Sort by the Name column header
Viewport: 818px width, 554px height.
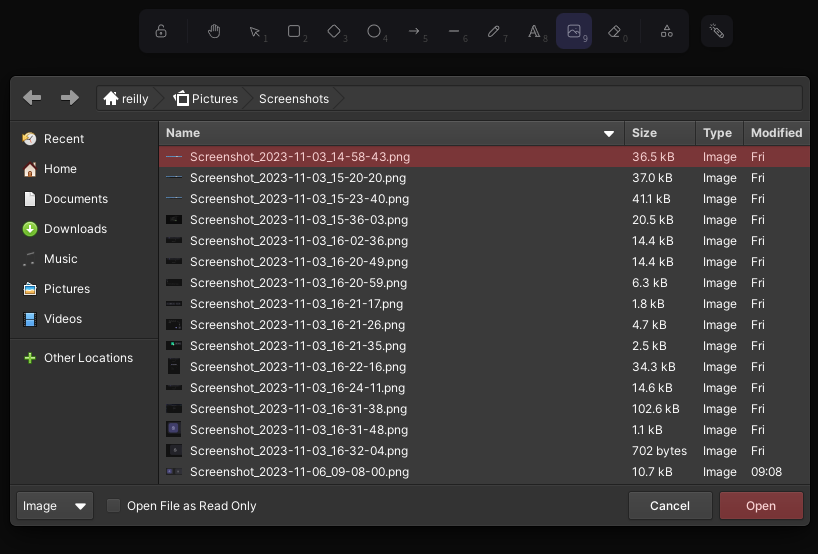coord(391,133)
